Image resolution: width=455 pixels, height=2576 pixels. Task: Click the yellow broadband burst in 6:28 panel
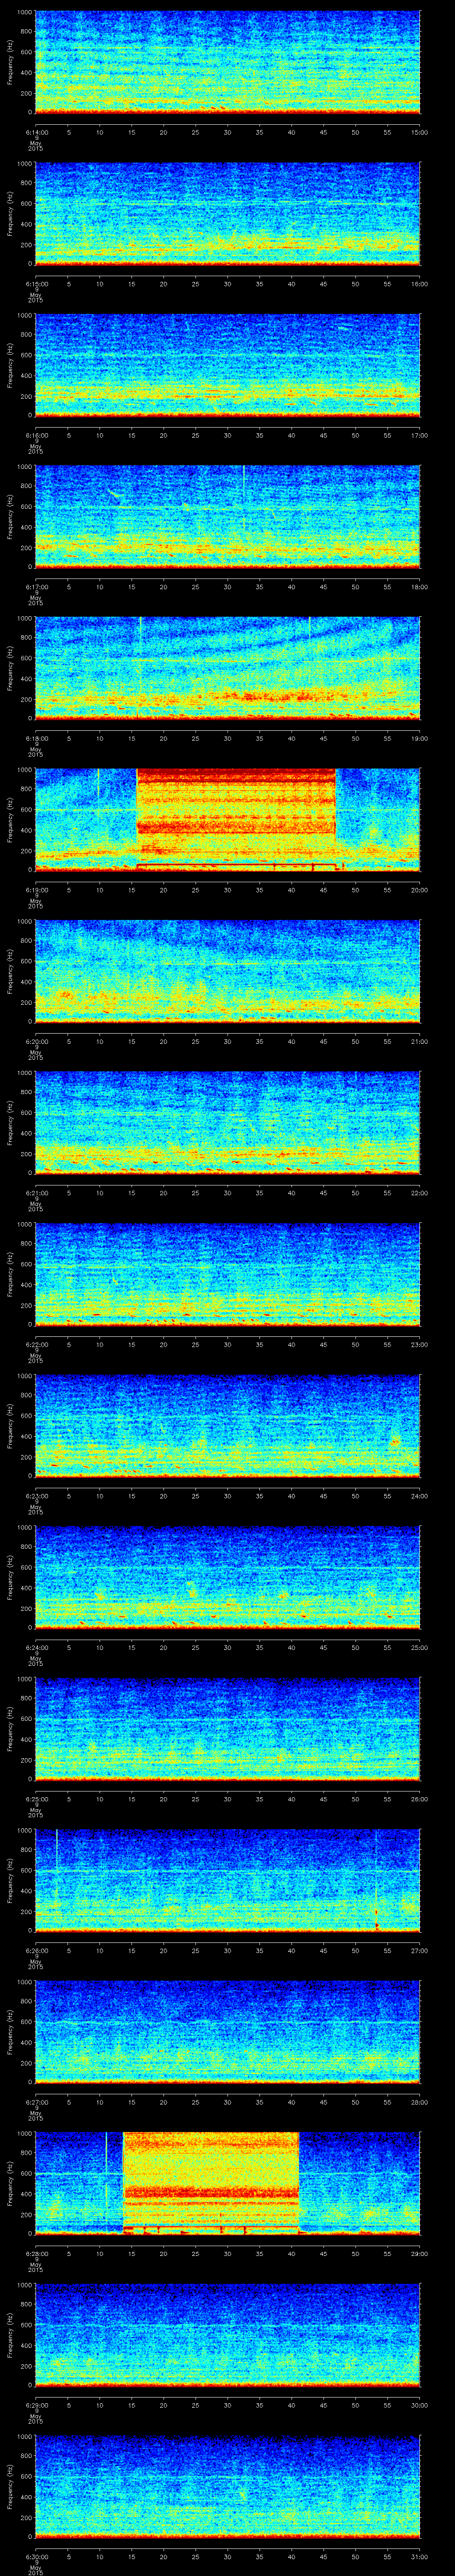click(x=211, y=2183)
